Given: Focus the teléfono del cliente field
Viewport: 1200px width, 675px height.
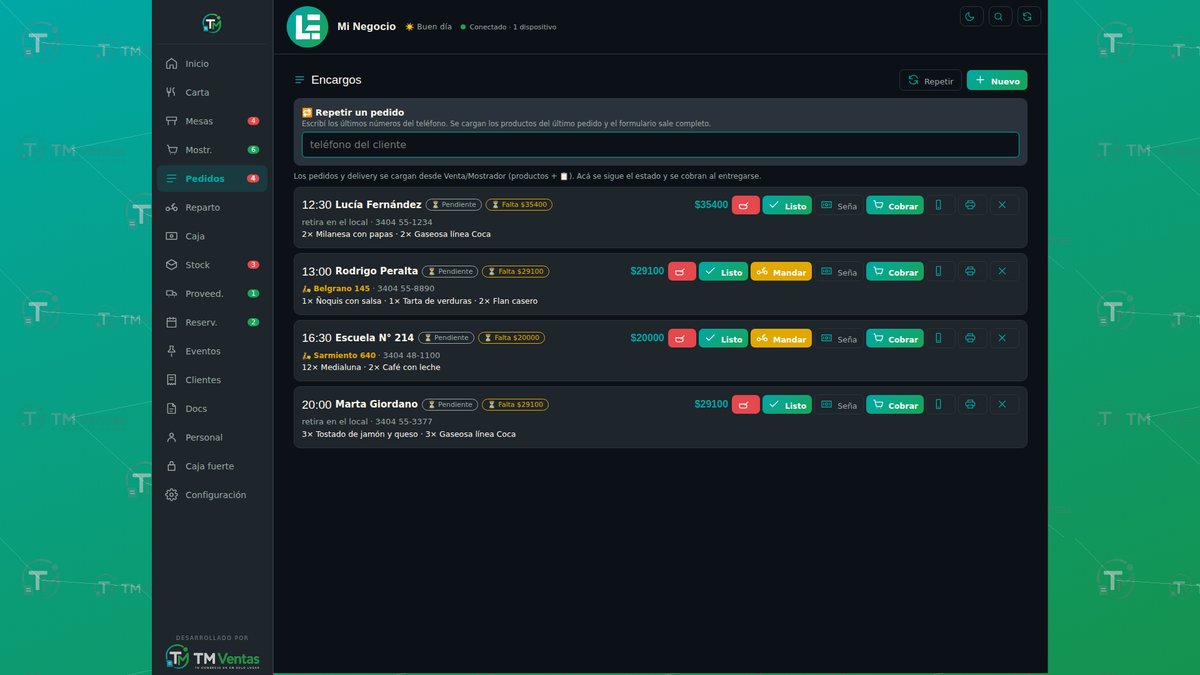Looking at the screenshot, I should (x=660, y=145).
